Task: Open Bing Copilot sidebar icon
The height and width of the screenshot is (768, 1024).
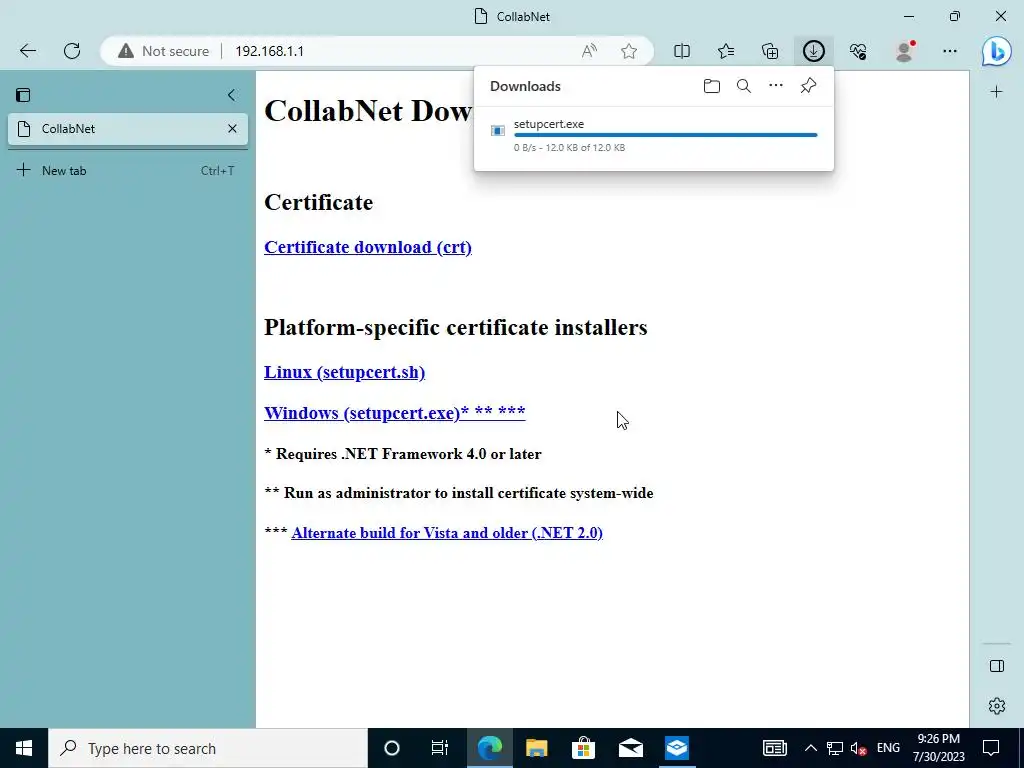Action: tap(997, 51)
